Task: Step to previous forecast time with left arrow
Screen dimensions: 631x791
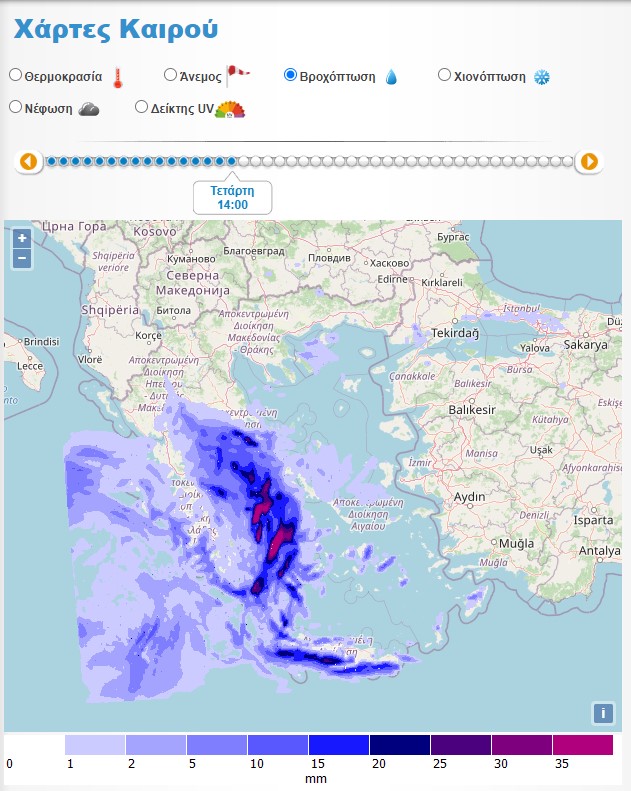Action: 28,161
